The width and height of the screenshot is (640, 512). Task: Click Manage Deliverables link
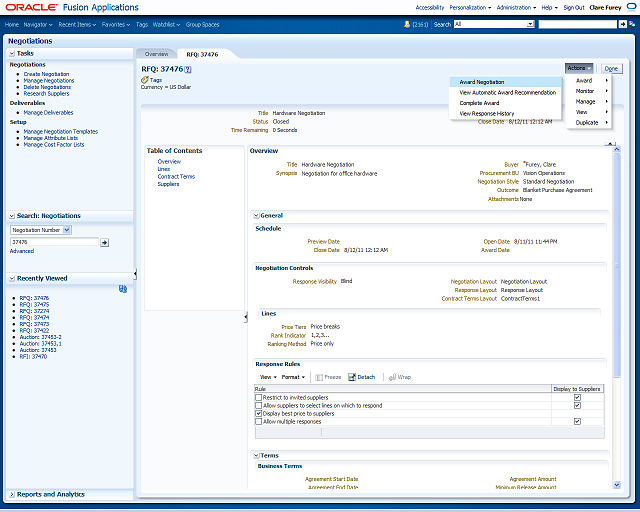49,113
